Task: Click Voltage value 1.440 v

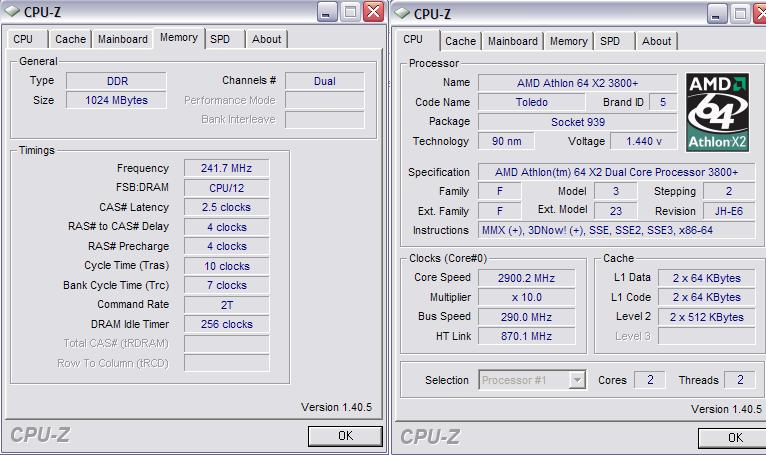Action: pyautogui.click(x=644, y=141)
